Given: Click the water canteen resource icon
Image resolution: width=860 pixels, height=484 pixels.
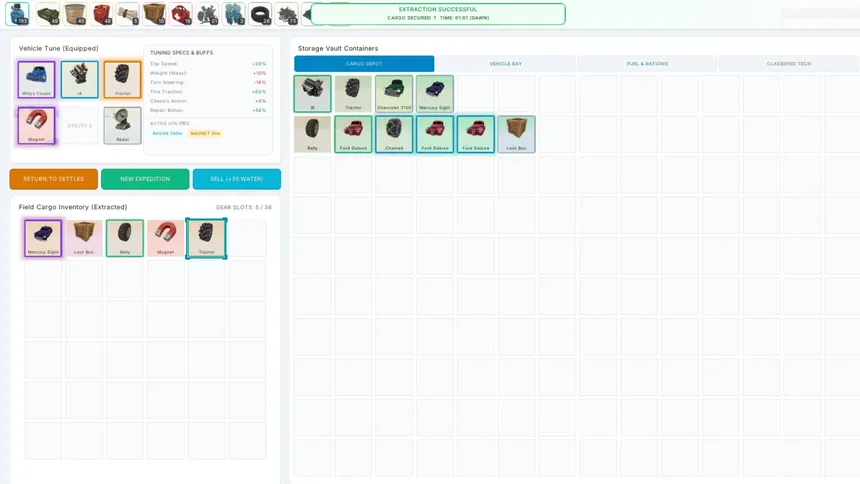Looking at the screenshot, I should (x=18, y=14).
